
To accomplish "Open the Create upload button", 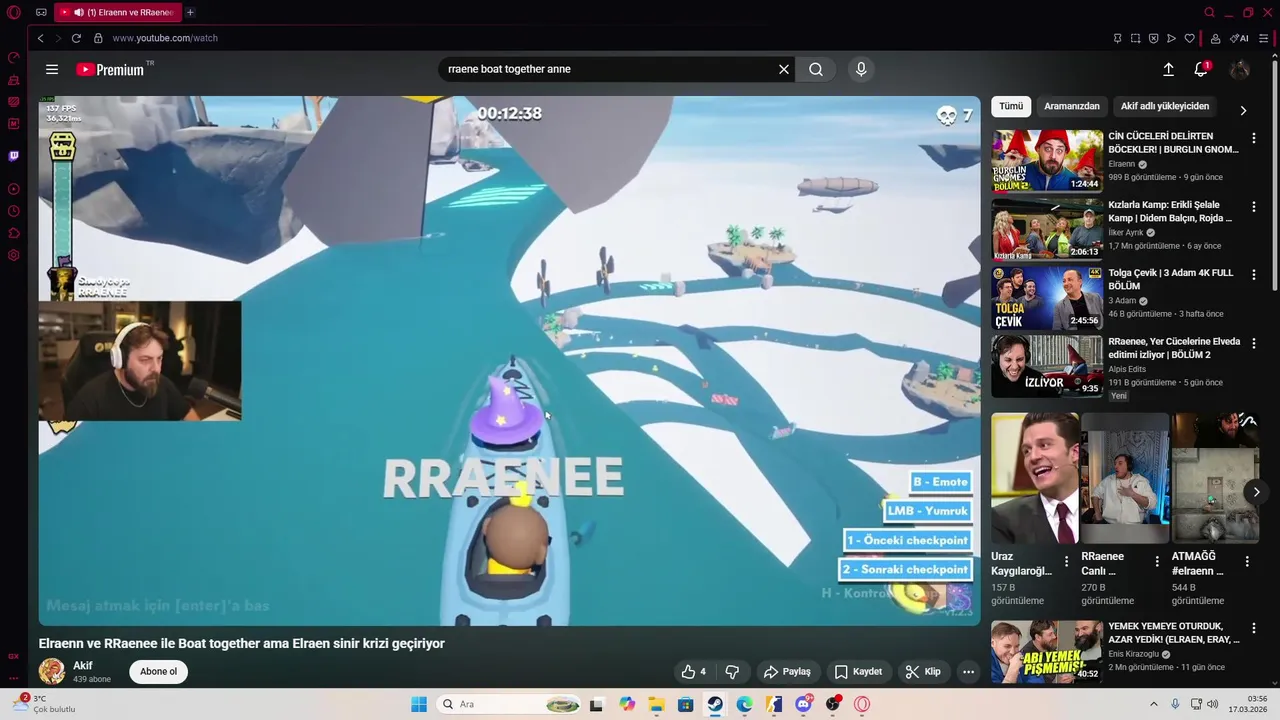I will coord(1168,69).
